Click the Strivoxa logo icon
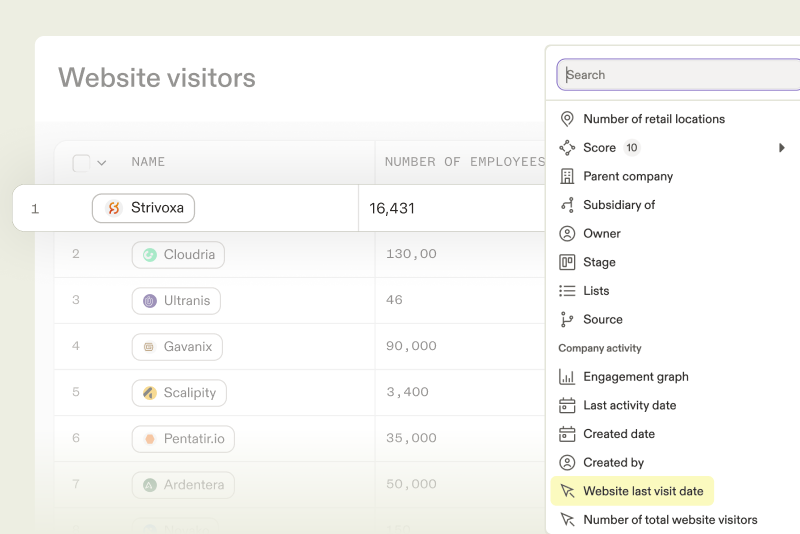 coord(114,208)
